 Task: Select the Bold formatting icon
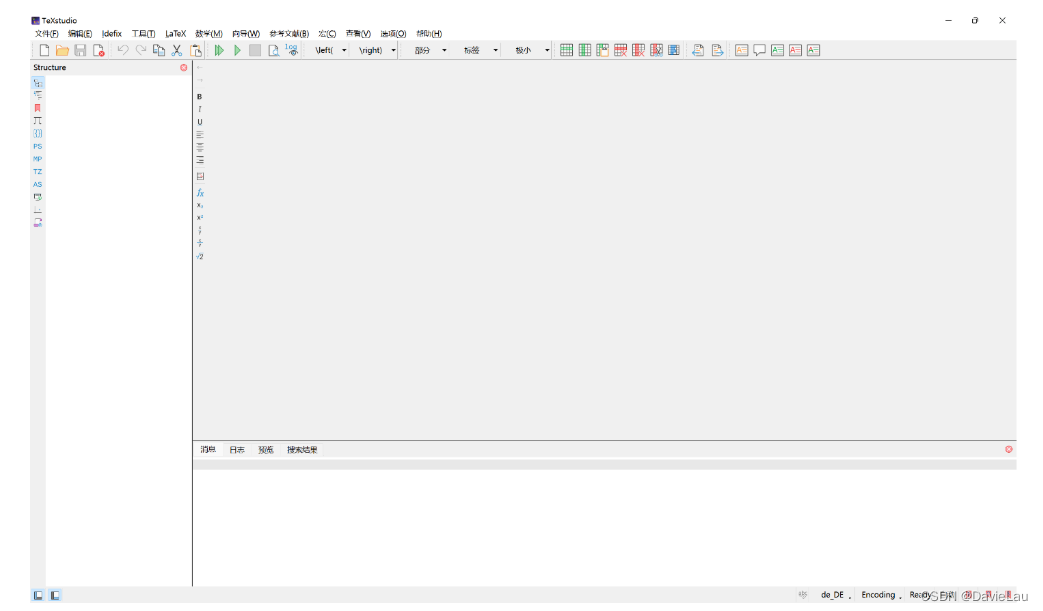click(200, 97)
